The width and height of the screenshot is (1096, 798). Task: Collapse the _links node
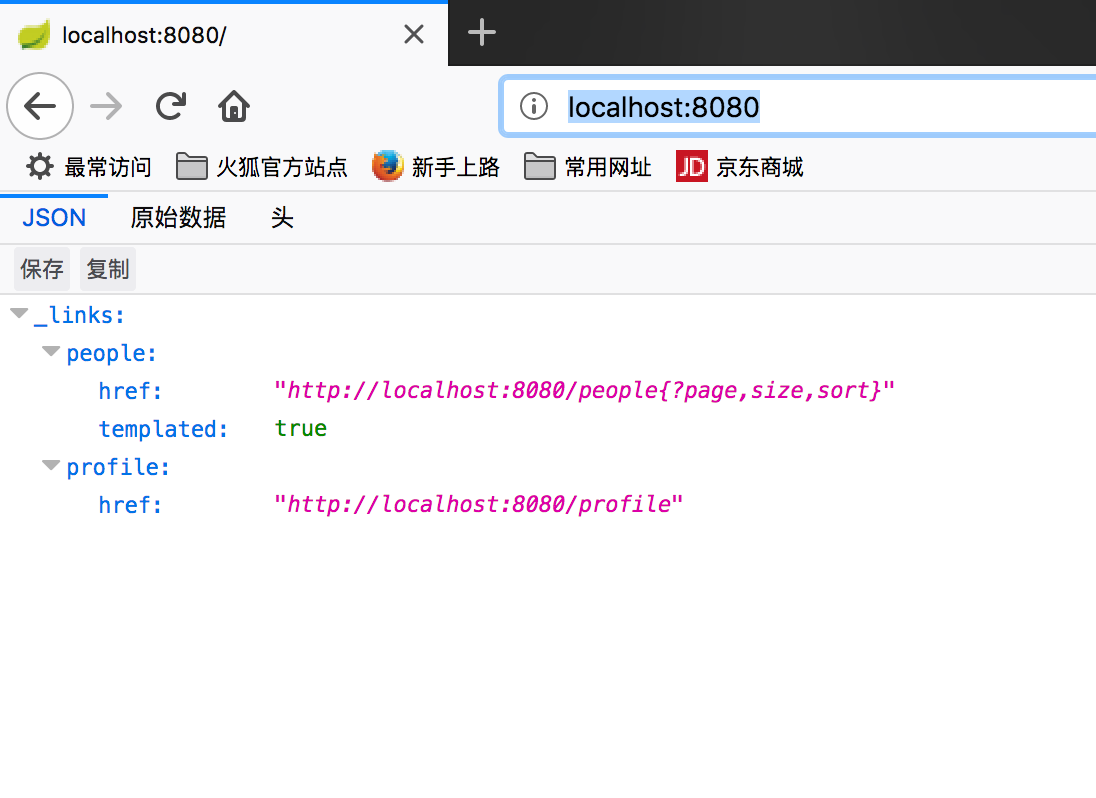click(x=20, y=314)
